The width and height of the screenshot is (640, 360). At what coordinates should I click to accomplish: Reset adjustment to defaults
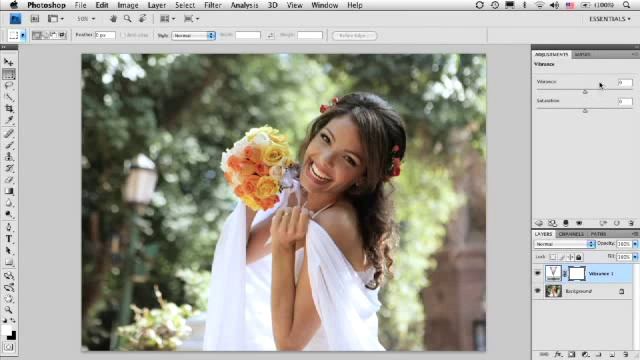[x=617, y=223]
